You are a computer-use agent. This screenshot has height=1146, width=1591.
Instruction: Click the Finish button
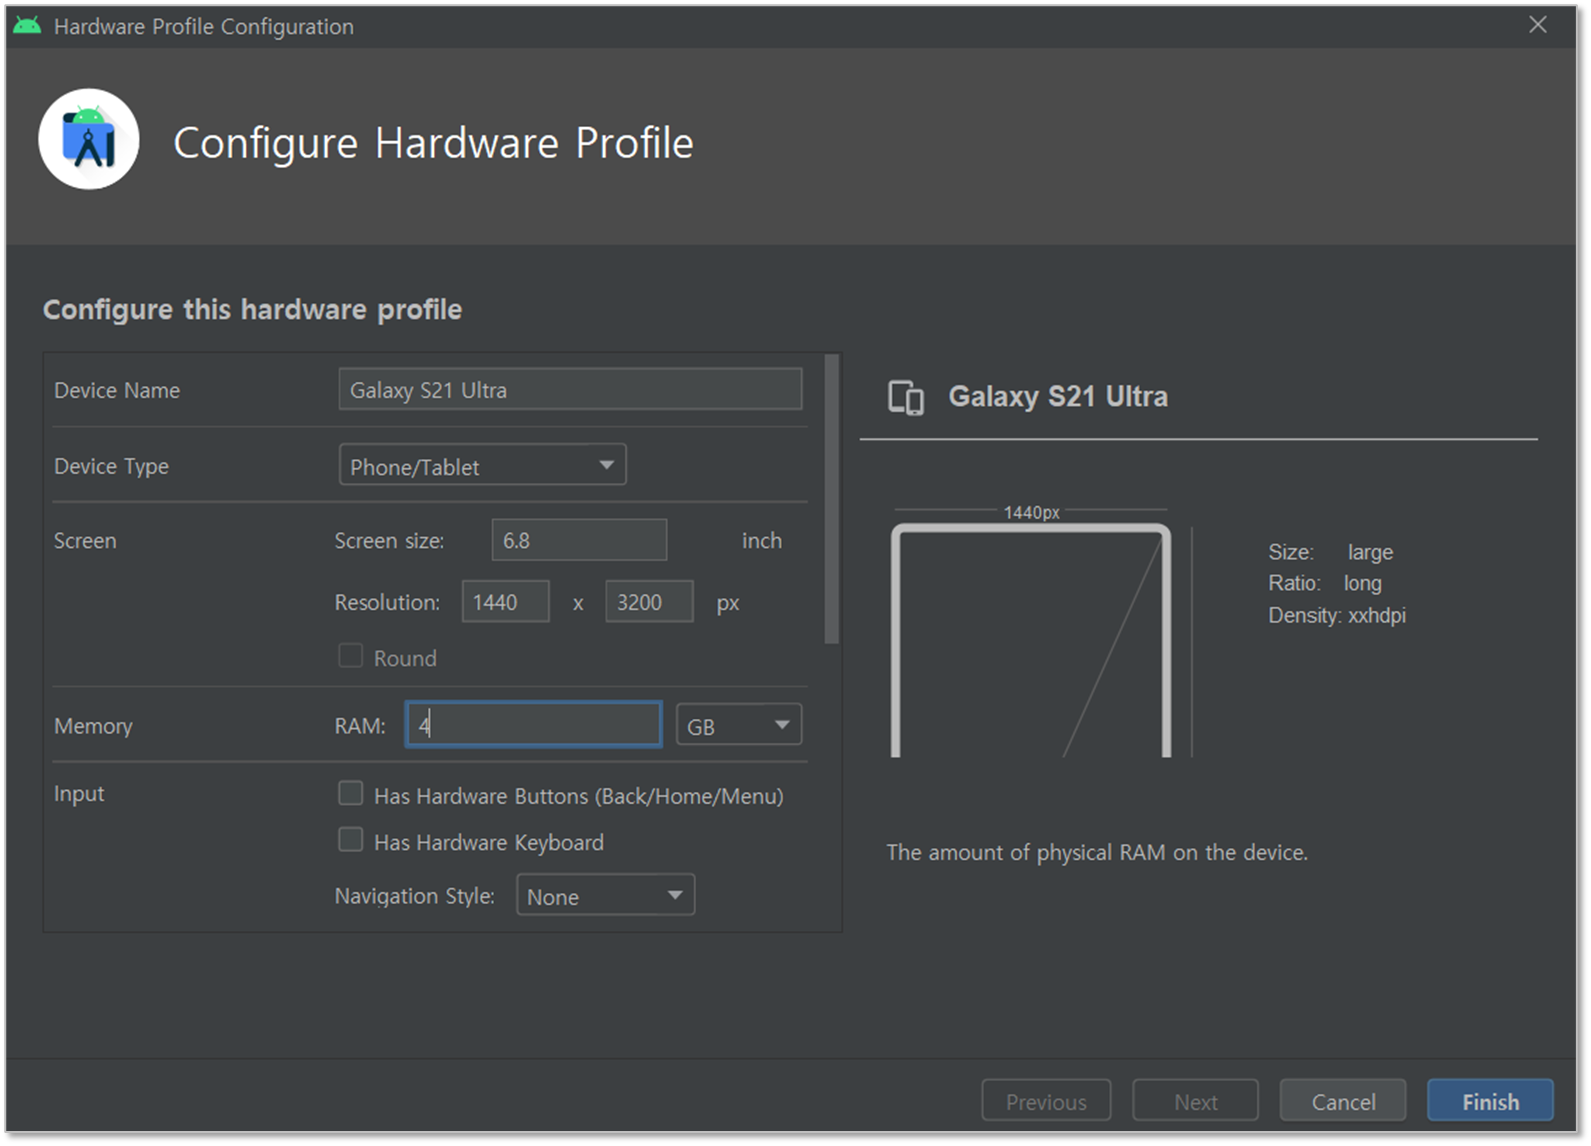(1490, 1101)
